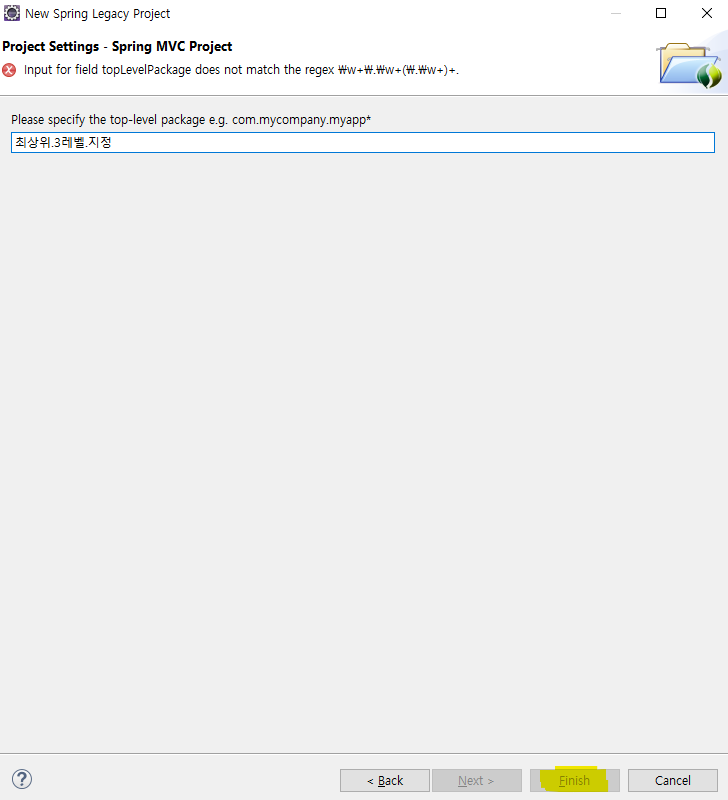
Task: Go back with the Back button
Action: 385,780
